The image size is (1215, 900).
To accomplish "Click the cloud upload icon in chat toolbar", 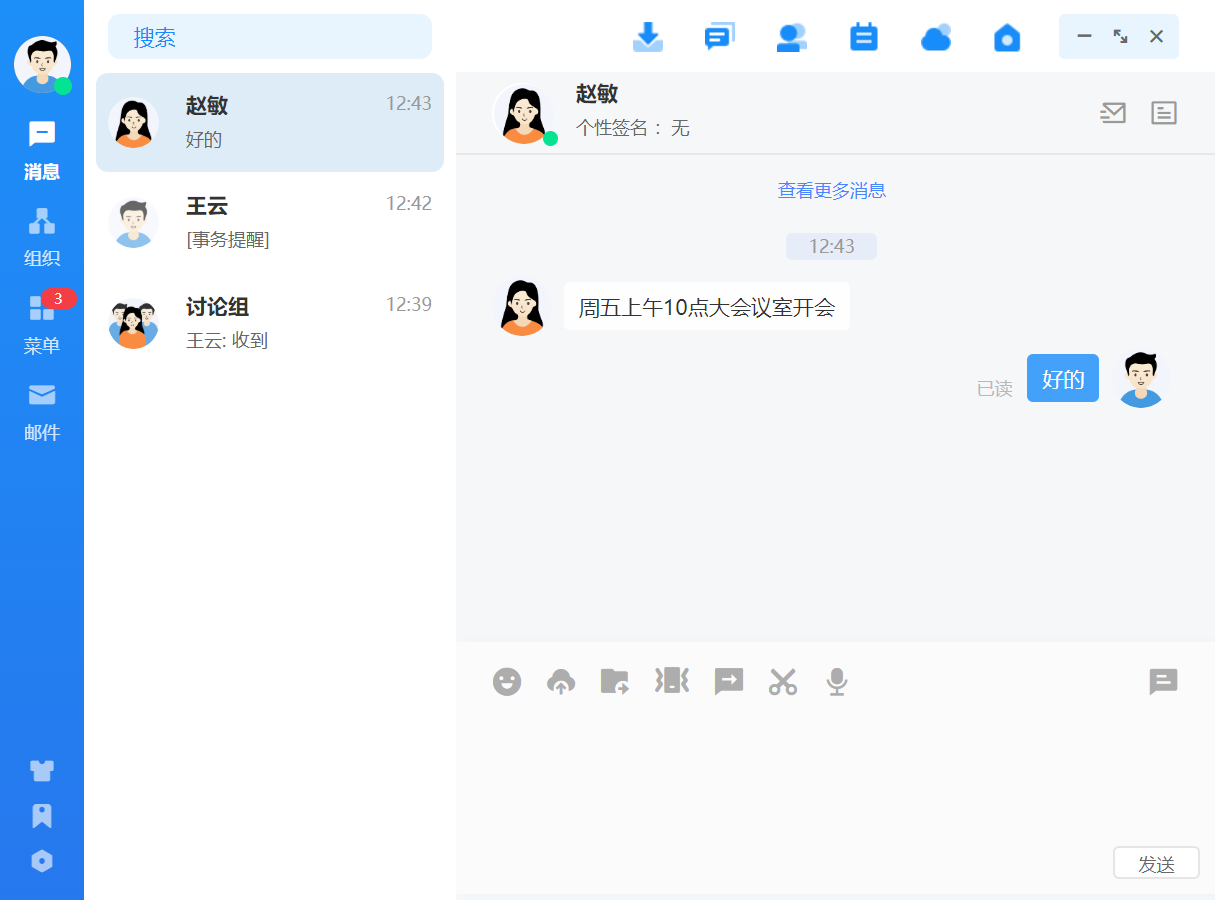I will (x=561, y=682).
